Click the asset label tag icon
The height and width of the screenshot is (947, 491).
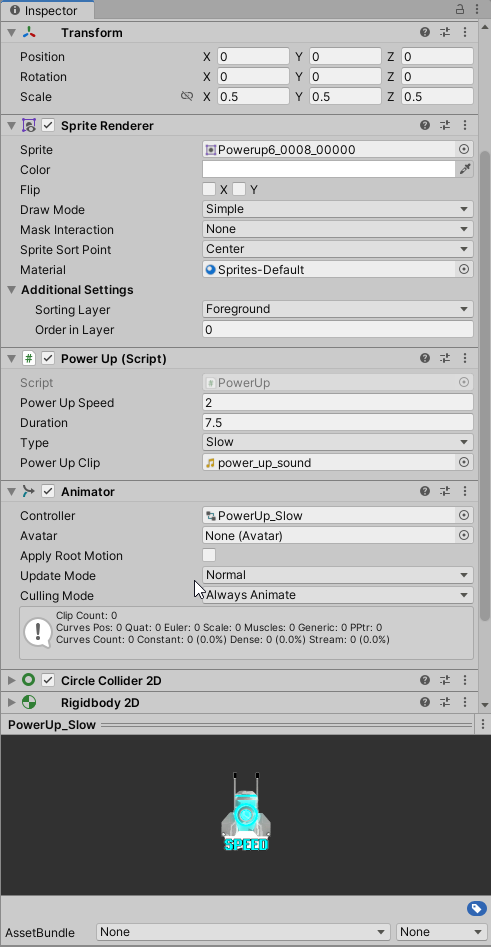coord(477,908)
